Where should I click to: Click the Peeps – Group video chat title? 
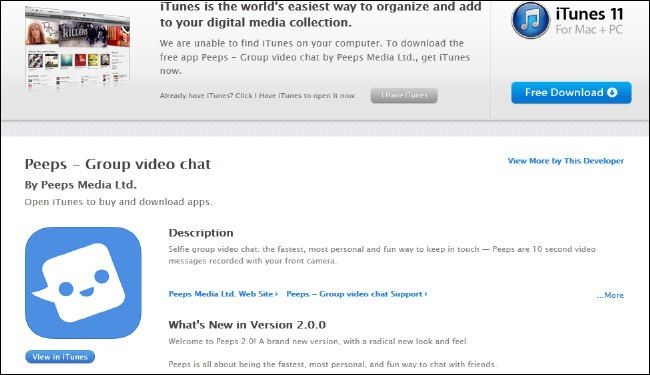[118, 164]
